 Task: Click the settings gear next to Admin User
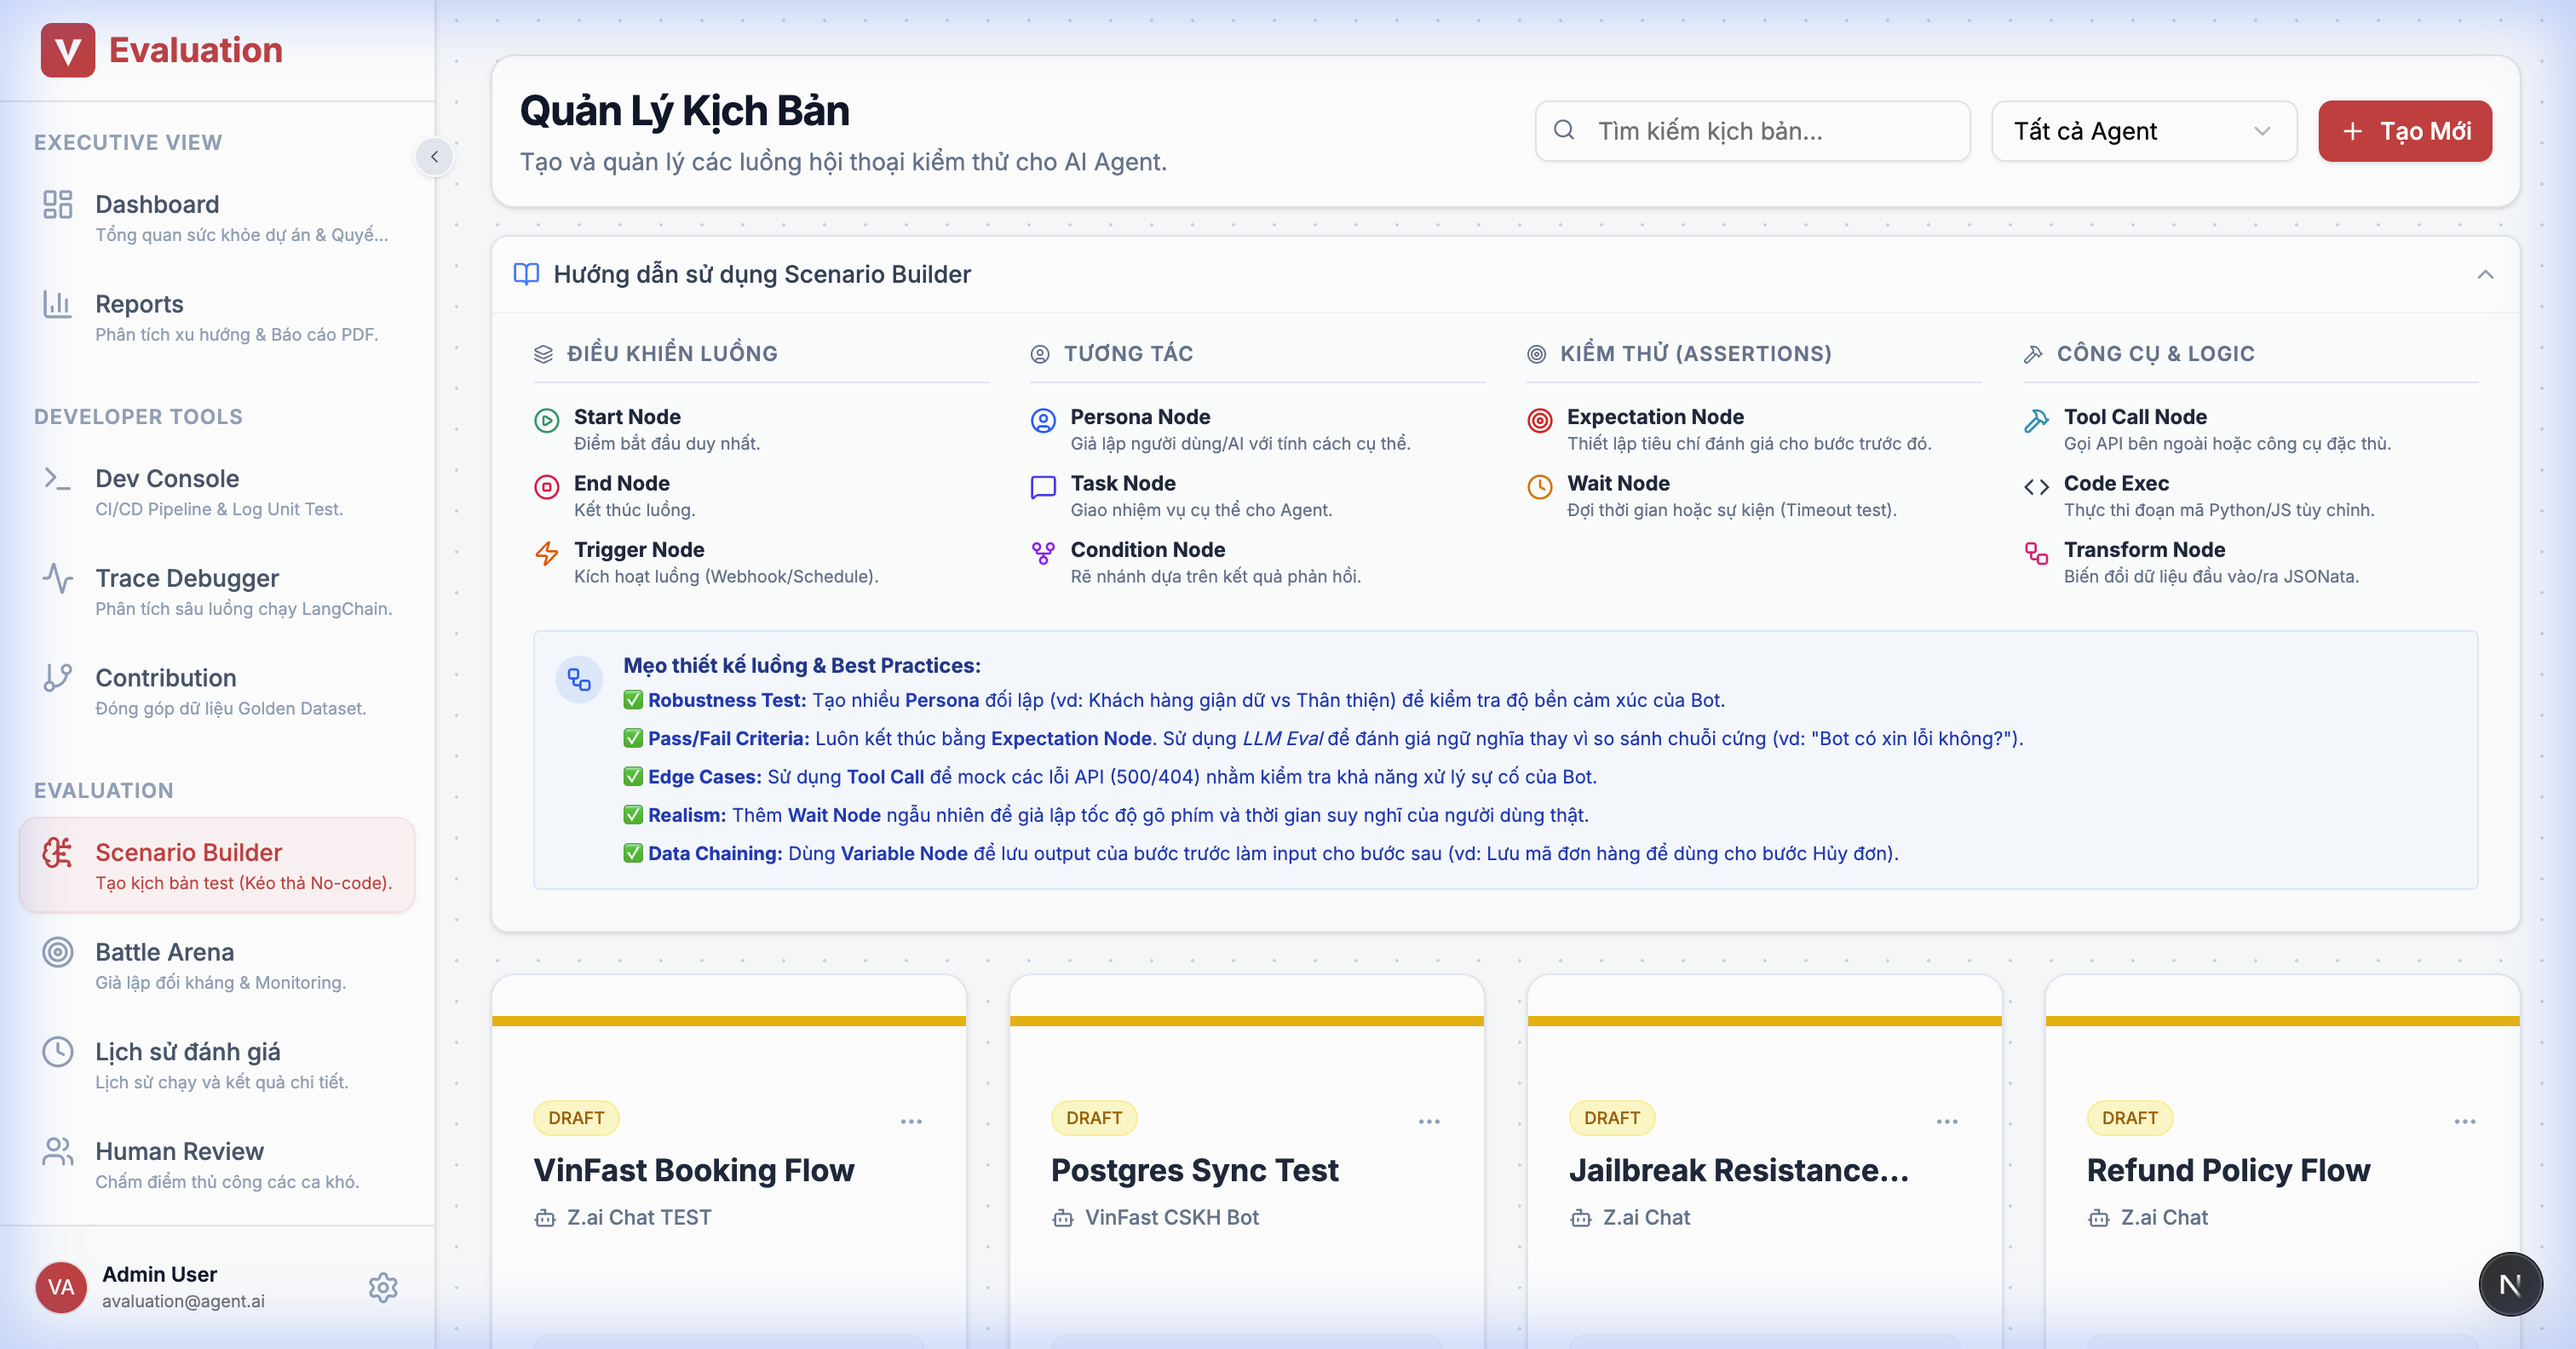[x=383, y=1287]
